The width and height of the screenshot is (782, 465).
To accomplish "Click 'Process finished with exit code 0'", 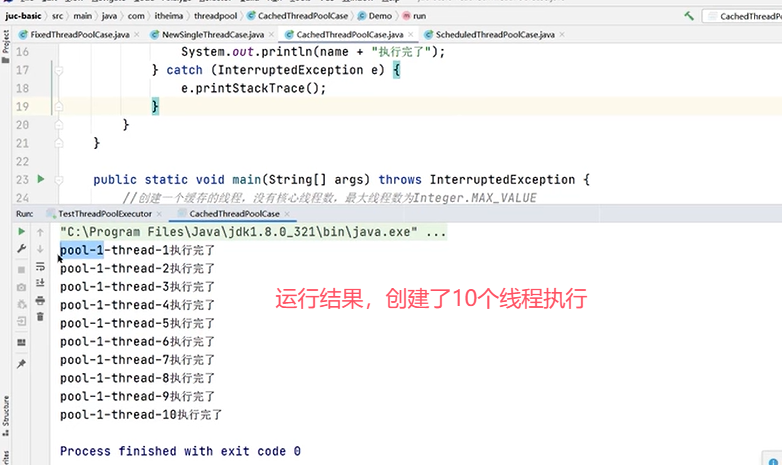I will point(180,451).
